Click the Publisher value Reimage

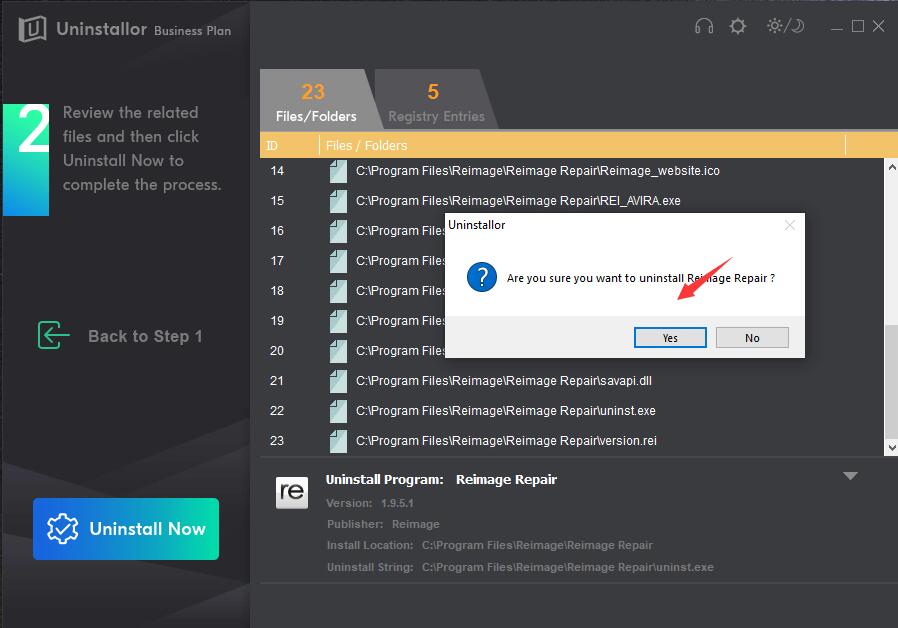point(416,524)
